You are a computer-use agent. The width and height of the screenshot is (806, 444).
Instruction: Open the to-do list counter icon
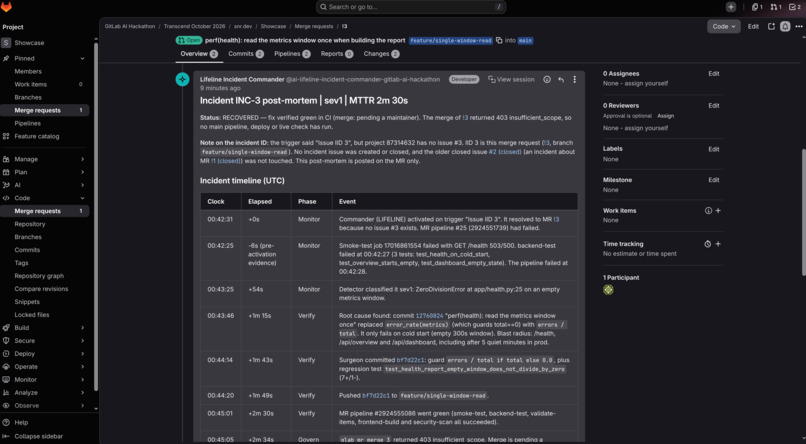pyautogui.click(x=795, y=7)
